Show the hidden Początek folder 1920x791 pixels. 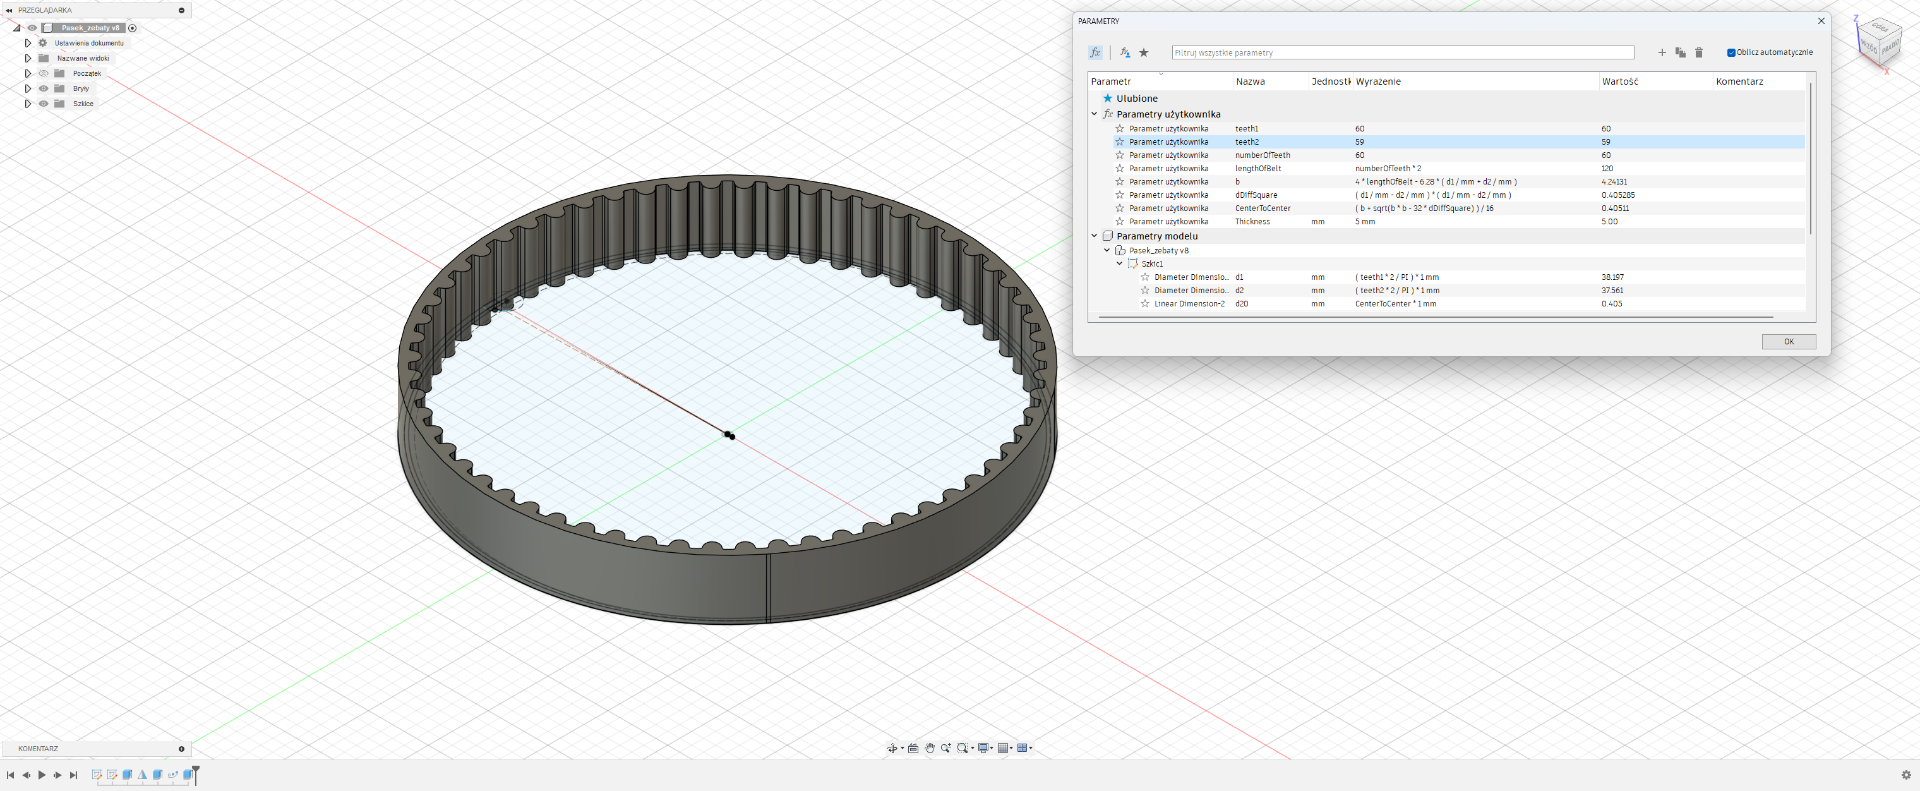click(43, 73)
